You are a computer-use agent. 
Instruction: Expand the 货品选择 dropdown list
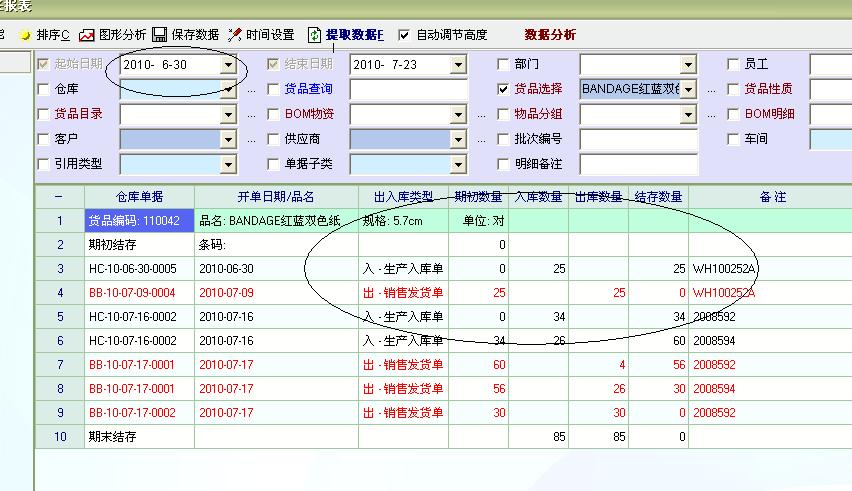tap(688, 89)
